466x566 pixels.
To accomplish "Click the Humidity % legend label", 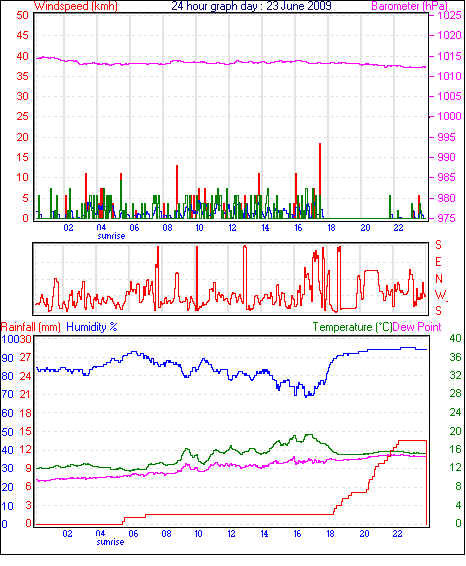I will click(x=92, y=327).
